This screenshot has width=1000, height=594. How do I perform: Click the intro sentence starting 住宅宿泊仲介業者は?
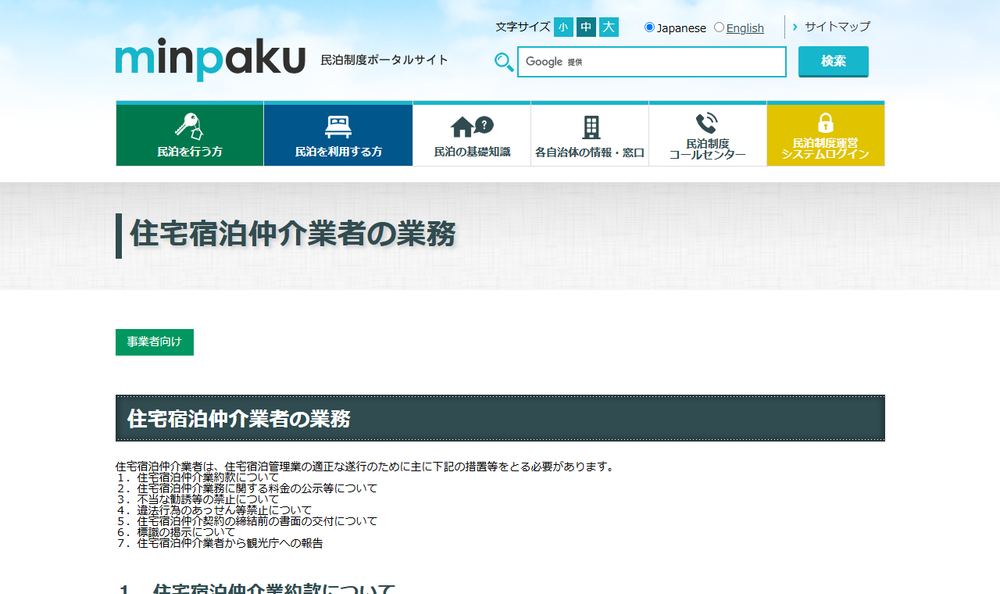(x=365, y=466)
